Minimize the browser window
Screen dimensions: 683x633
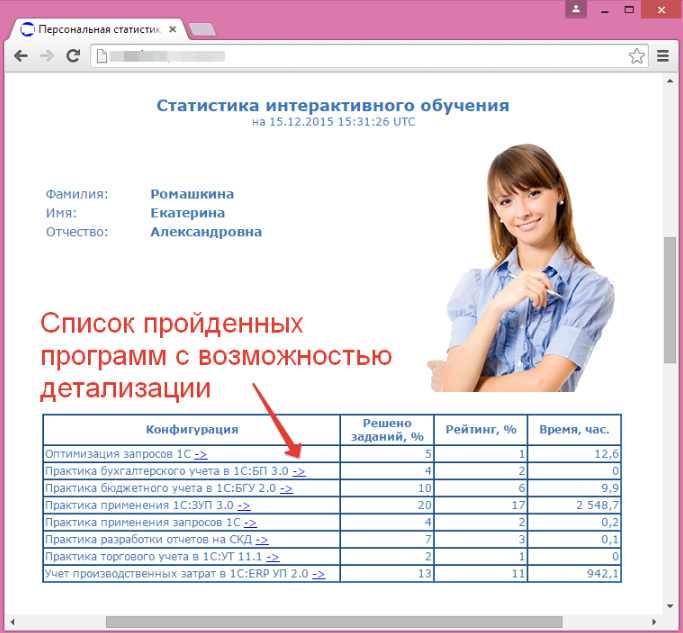604,10
